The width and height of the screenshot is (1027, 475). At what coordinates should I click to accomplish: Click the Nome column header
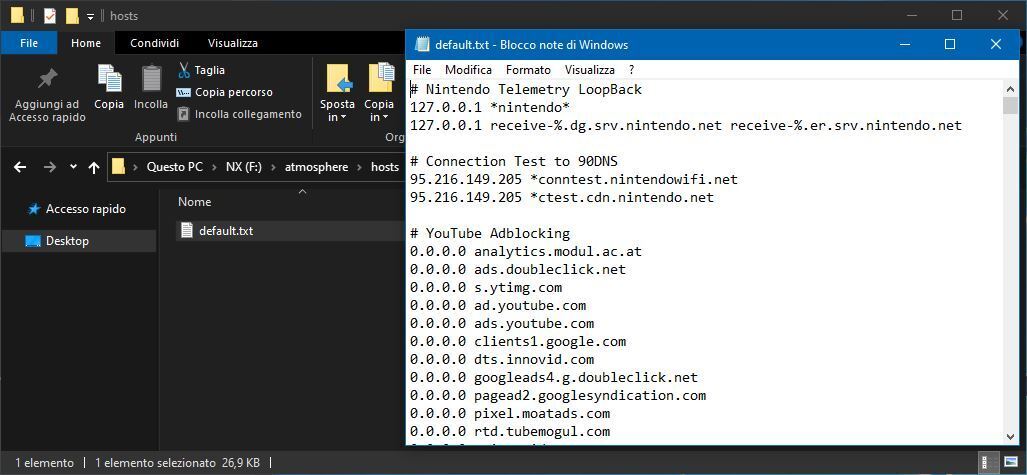pyautogui.click(x=194, y=202)
